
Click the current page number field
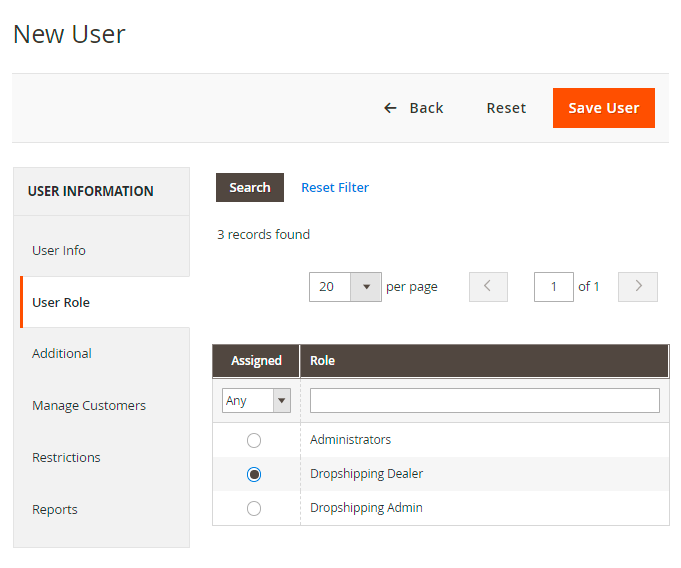553,287
